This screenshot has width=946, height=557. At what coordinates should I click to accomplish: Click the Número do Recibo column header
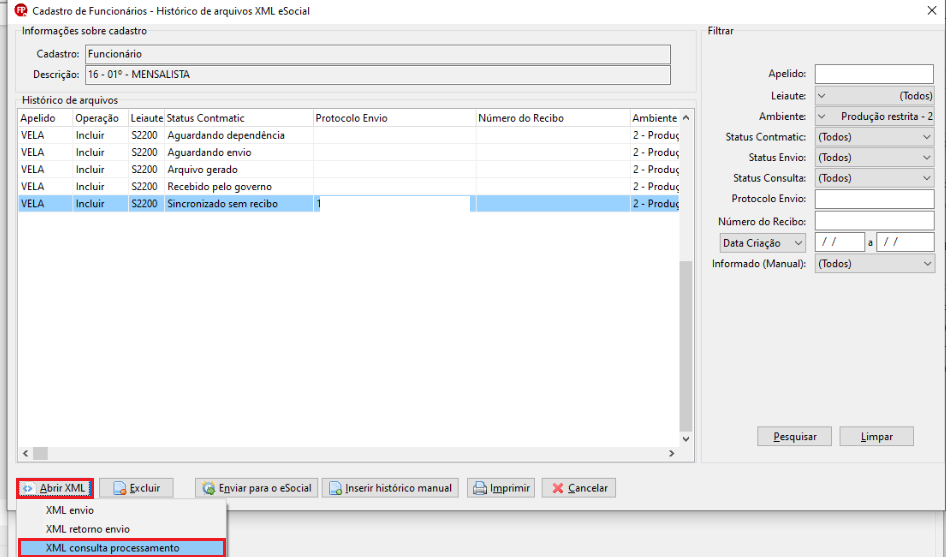pyautogui.click(x=553, y=118)
